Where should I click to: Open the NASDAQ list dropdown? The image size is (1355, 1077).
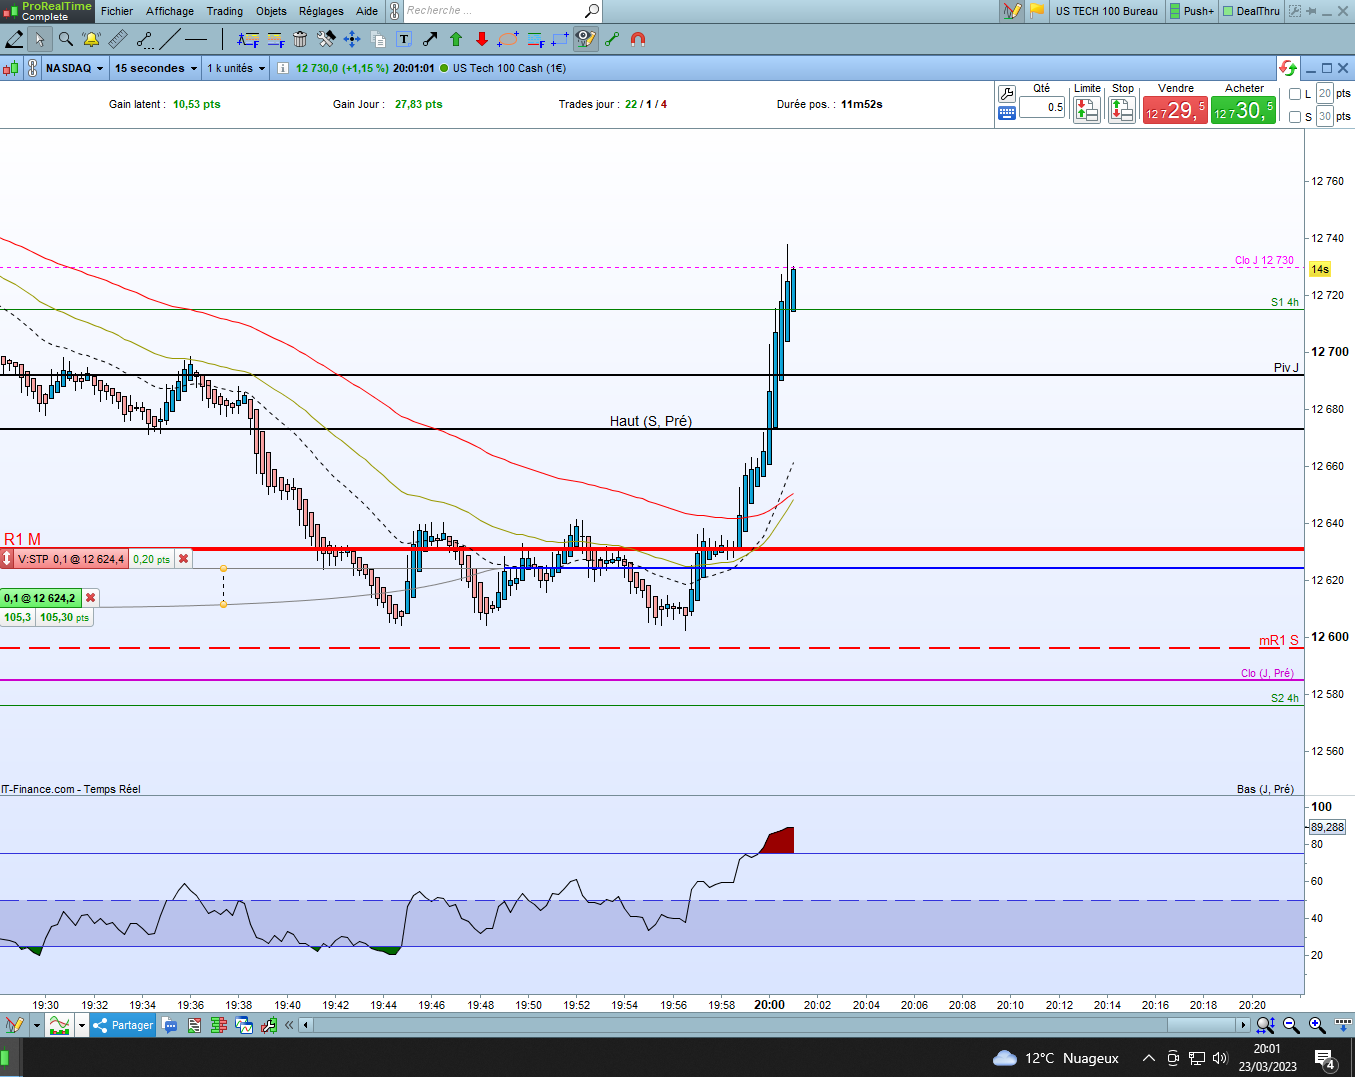click(x=75, y=68)
